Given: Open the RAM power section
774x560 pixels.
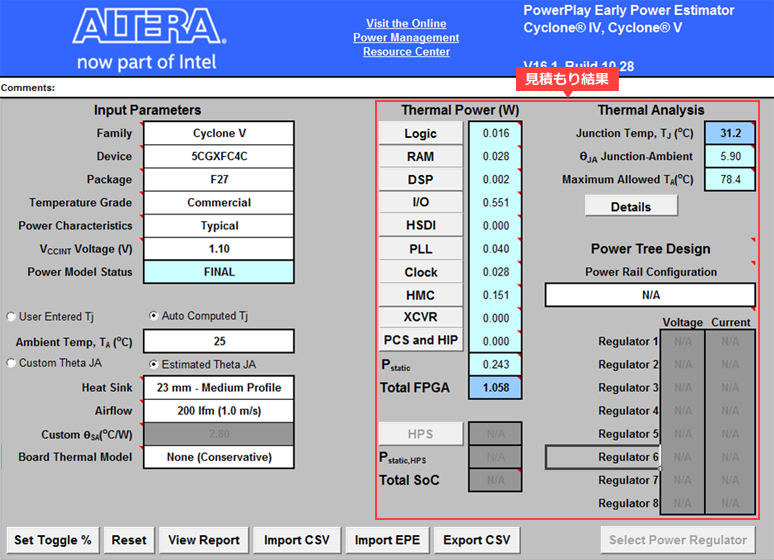Looking at the screenshot, I should [x=421, y=157].
